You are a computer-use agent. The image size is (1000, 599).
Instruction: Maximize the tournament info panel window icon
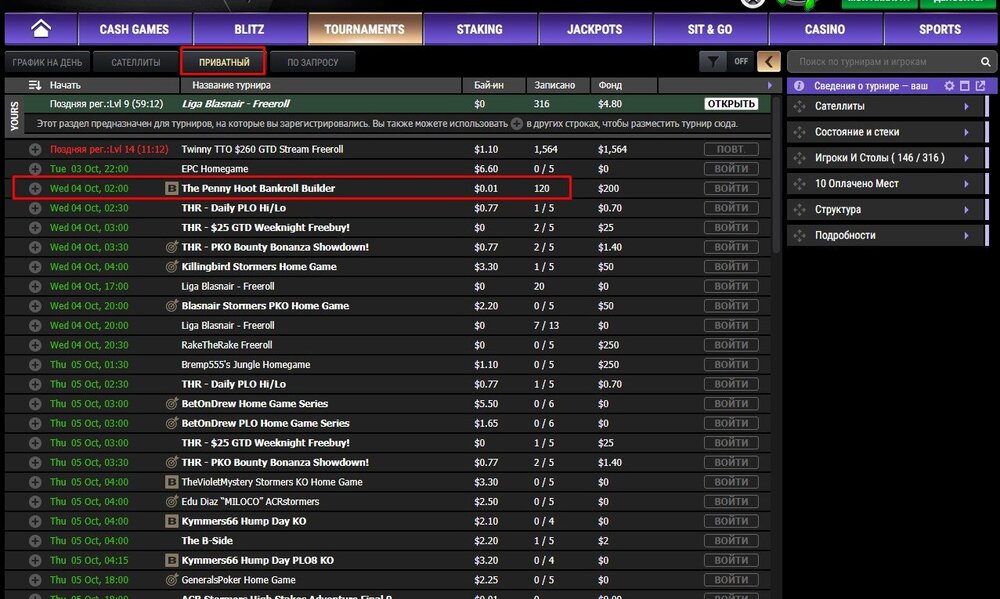(x=964, y=87)
